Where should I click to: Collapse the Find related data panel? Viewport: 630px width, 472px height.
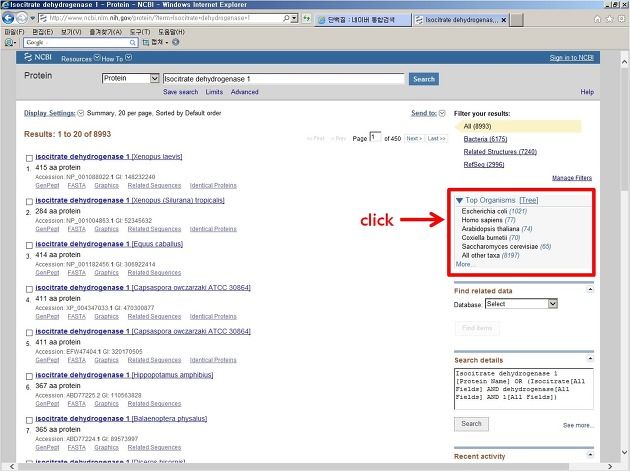[x=589, y=290]
